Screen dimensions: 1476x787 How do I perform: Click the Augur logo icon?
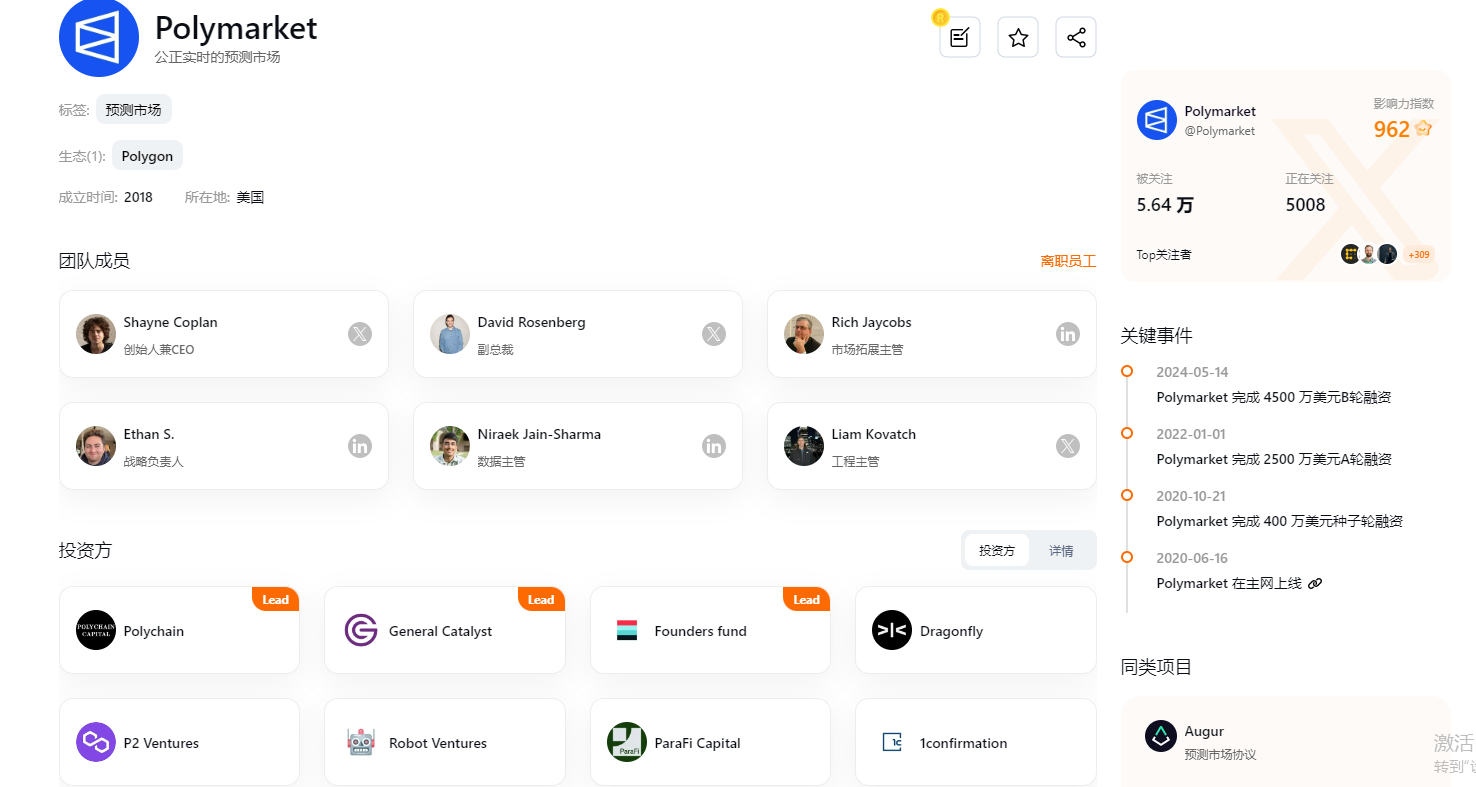pos(1161,736)
